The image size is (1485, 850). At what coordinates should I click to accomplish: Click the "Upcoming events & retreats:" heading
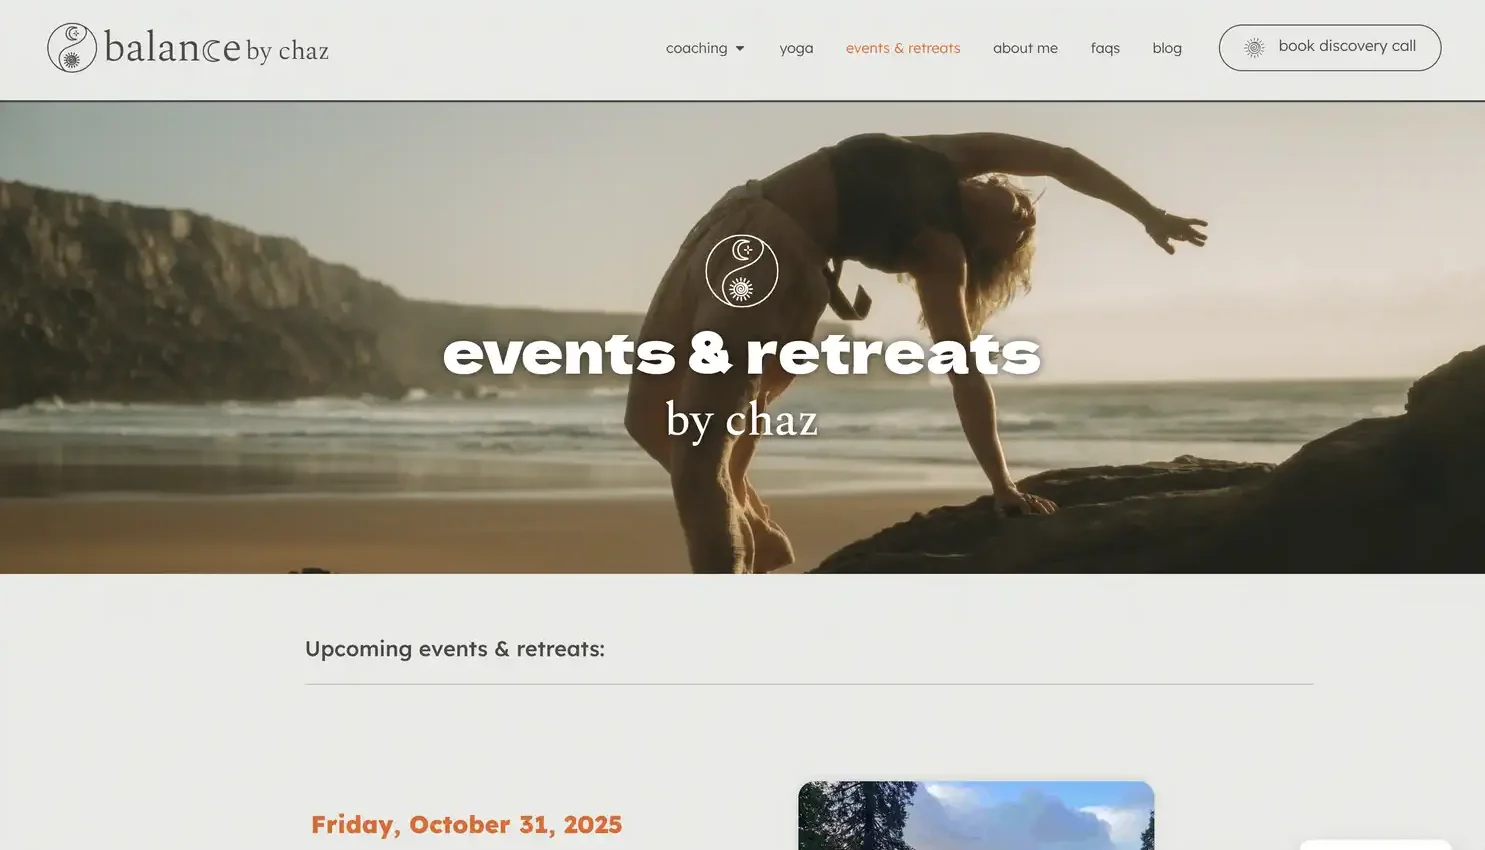click(x=455, y=649)
